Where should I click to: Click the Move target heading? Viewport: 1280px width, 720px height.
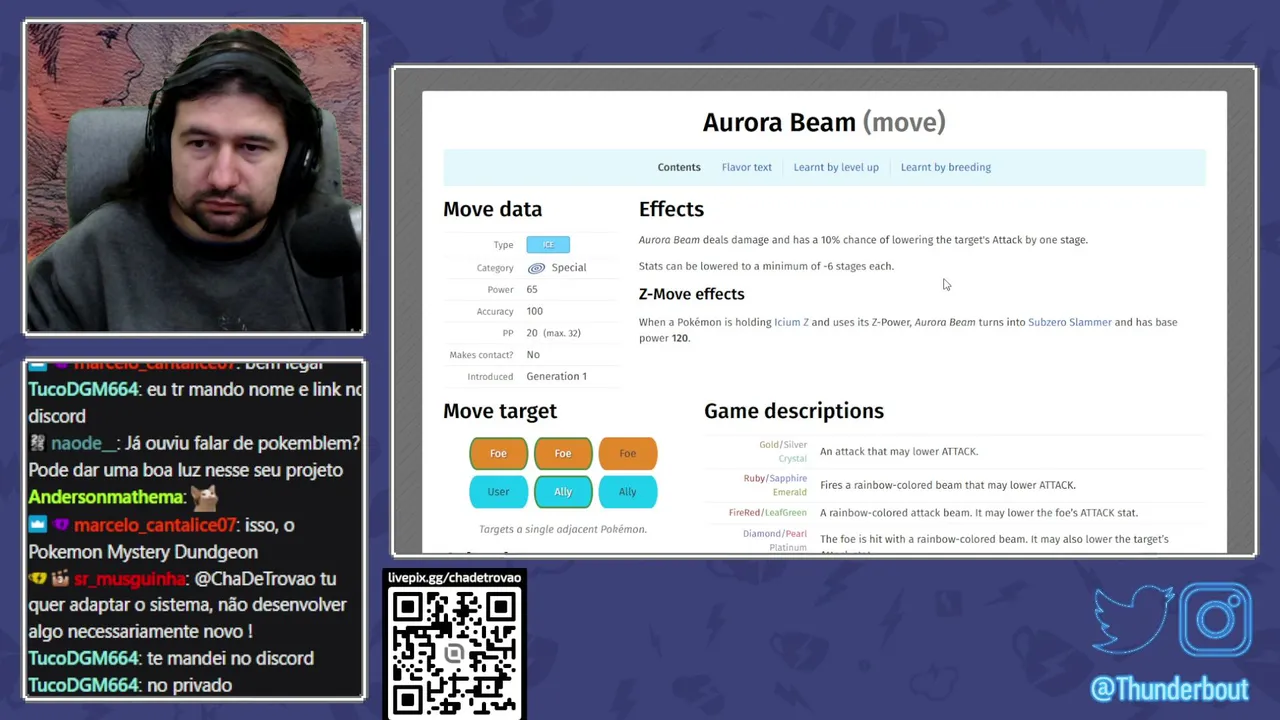click(500, 411)
